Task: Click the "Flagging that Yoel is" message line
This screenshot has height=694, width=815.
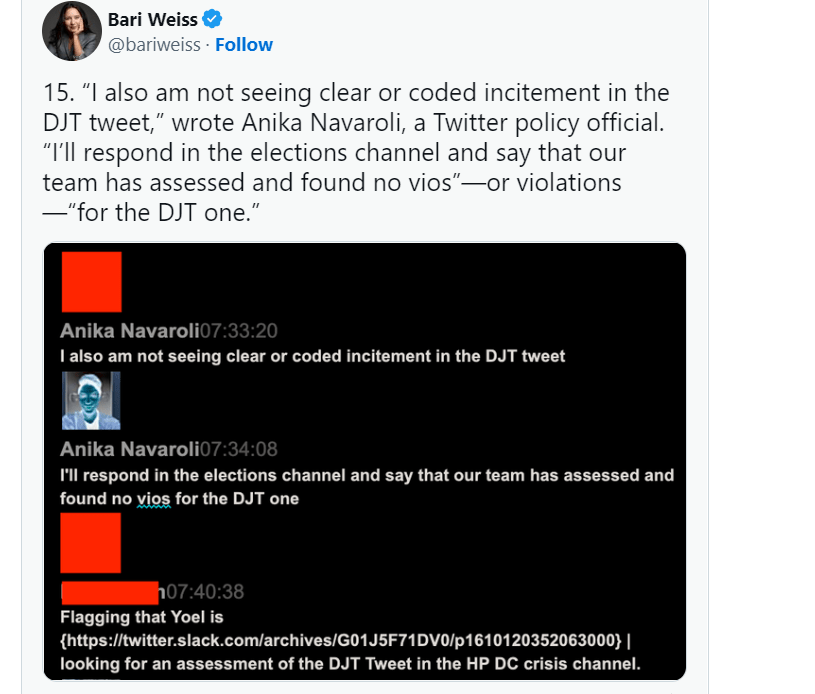Action: 141,616
